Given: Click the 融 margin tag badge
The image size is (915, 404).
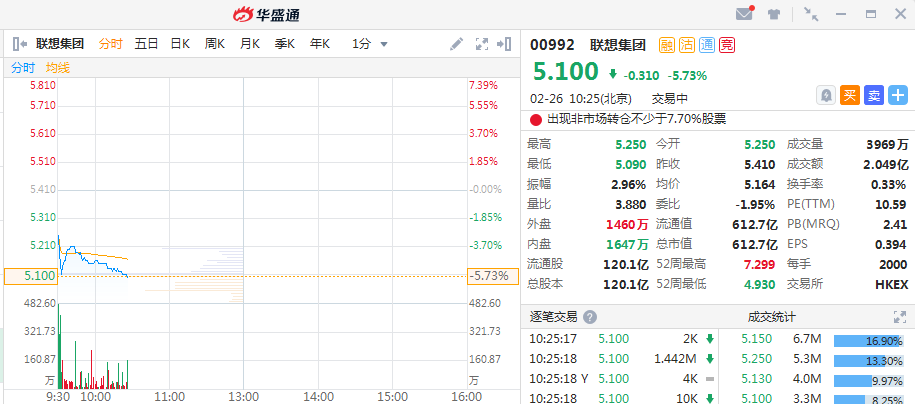Looking at the screenshot, I should [x=667, y=44].
